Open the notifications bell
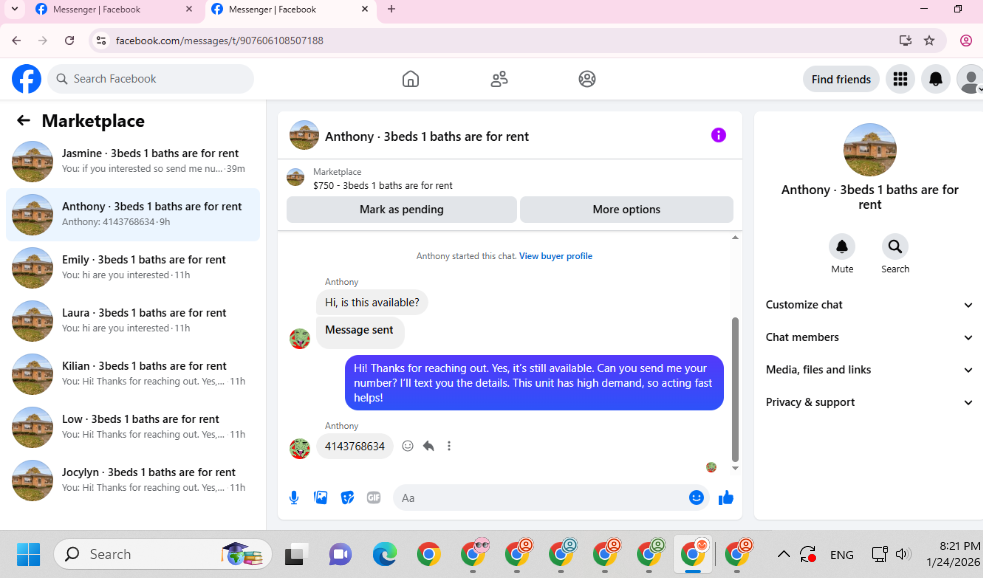The image size is (983, 578). point(935,79)
